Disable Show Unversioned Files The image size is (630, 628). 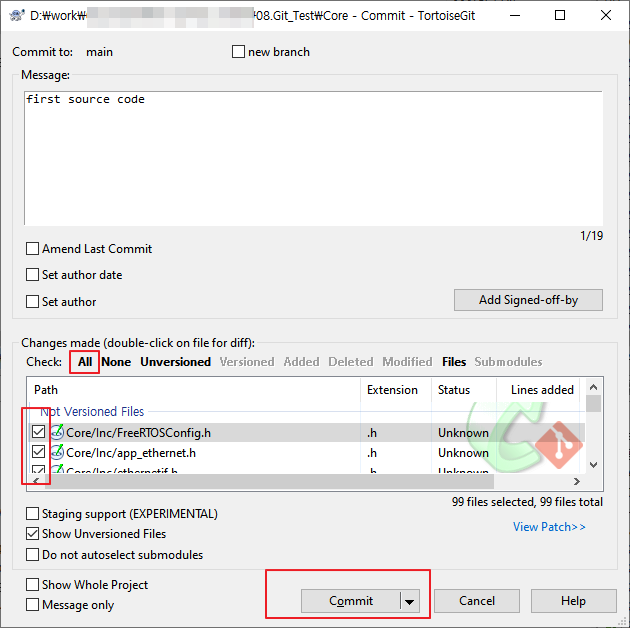point(33,534)
